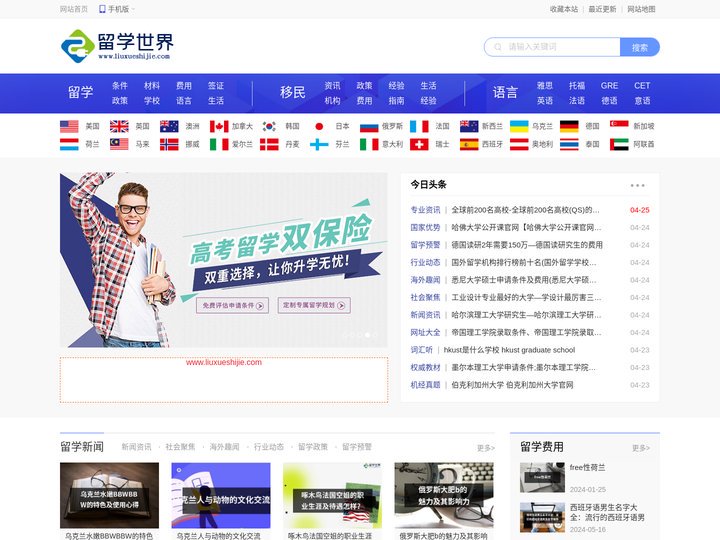Click the Canada flag icon for 加拿大
The image size is (720, 540).
point(219,126)
